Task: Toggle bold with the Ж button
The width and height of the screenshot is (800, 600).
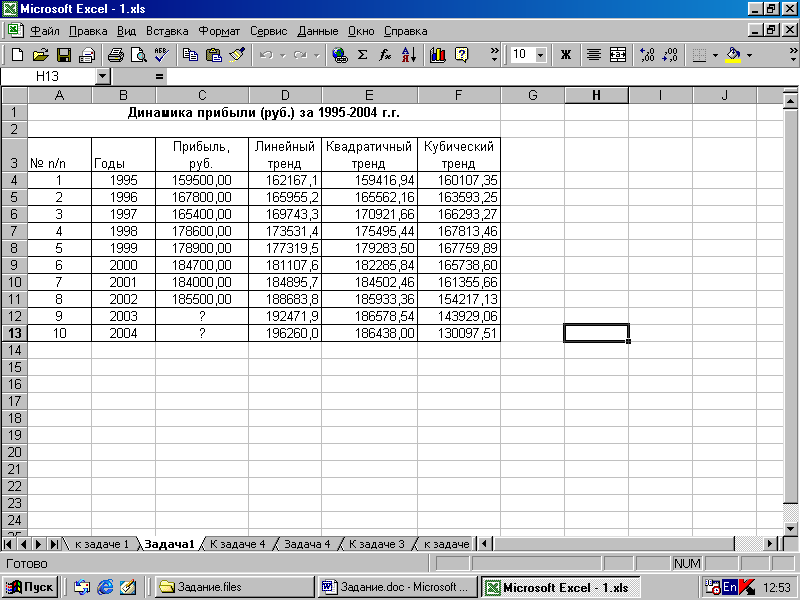Action: 565,55
